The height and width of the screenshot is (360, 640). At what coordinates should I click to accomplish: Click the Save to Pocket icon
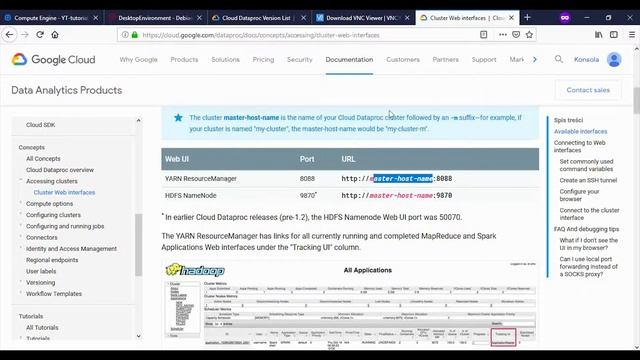pyautogui.click(x=516, y=35)
